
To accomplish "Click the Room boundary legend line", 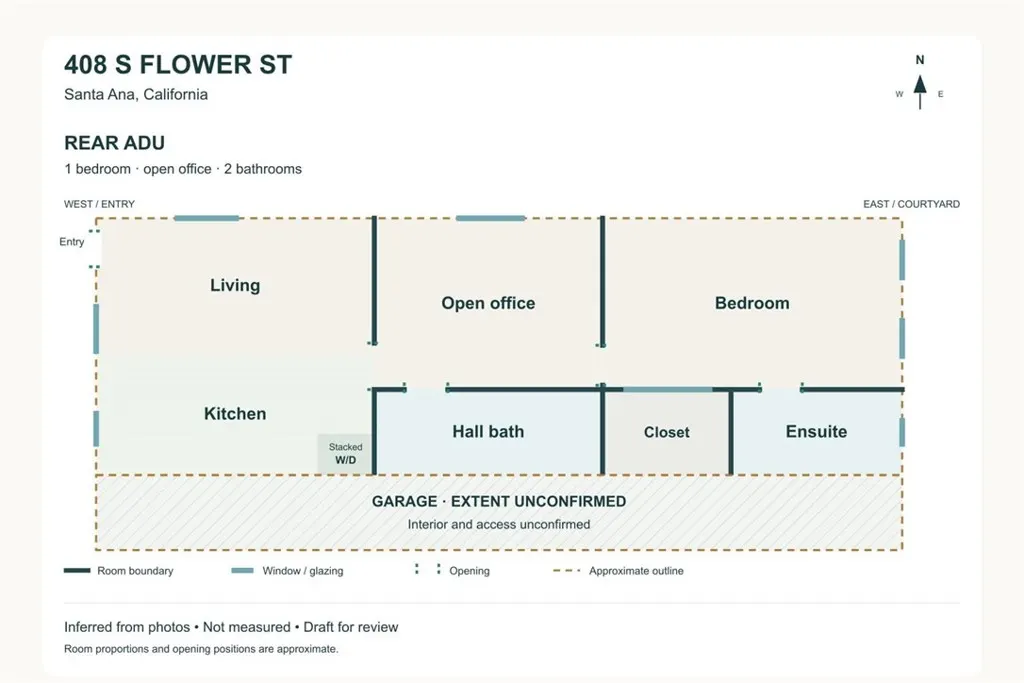I will [x=77, y=571].
